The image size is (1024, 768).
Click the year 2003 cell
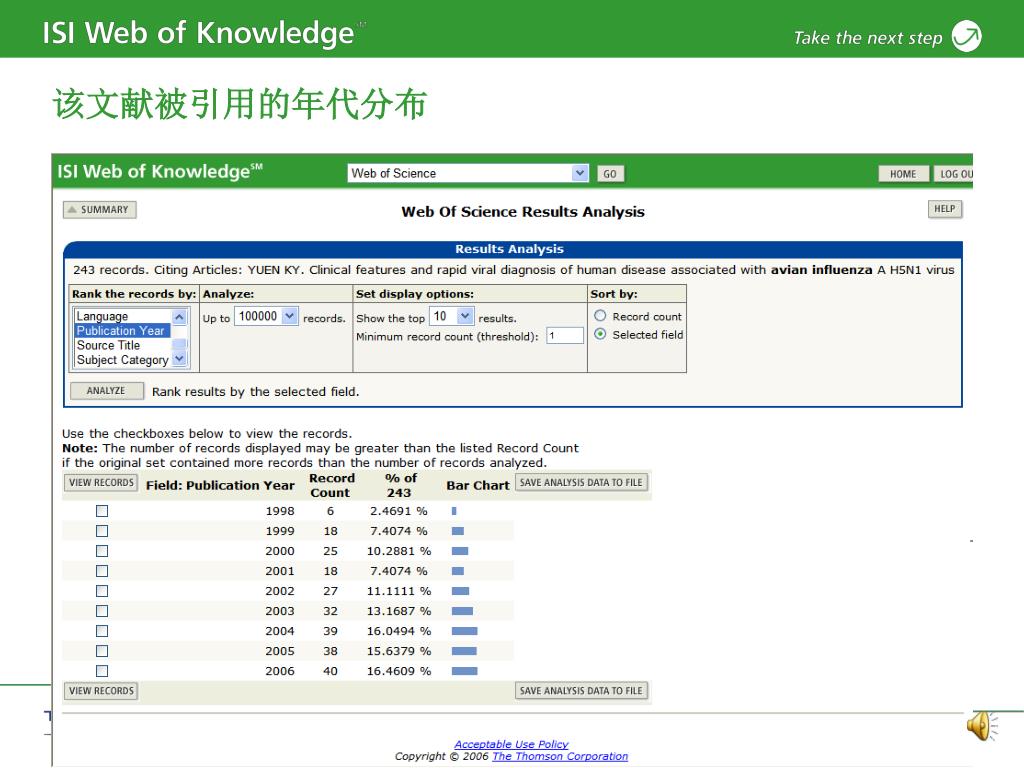click(280, 611)
